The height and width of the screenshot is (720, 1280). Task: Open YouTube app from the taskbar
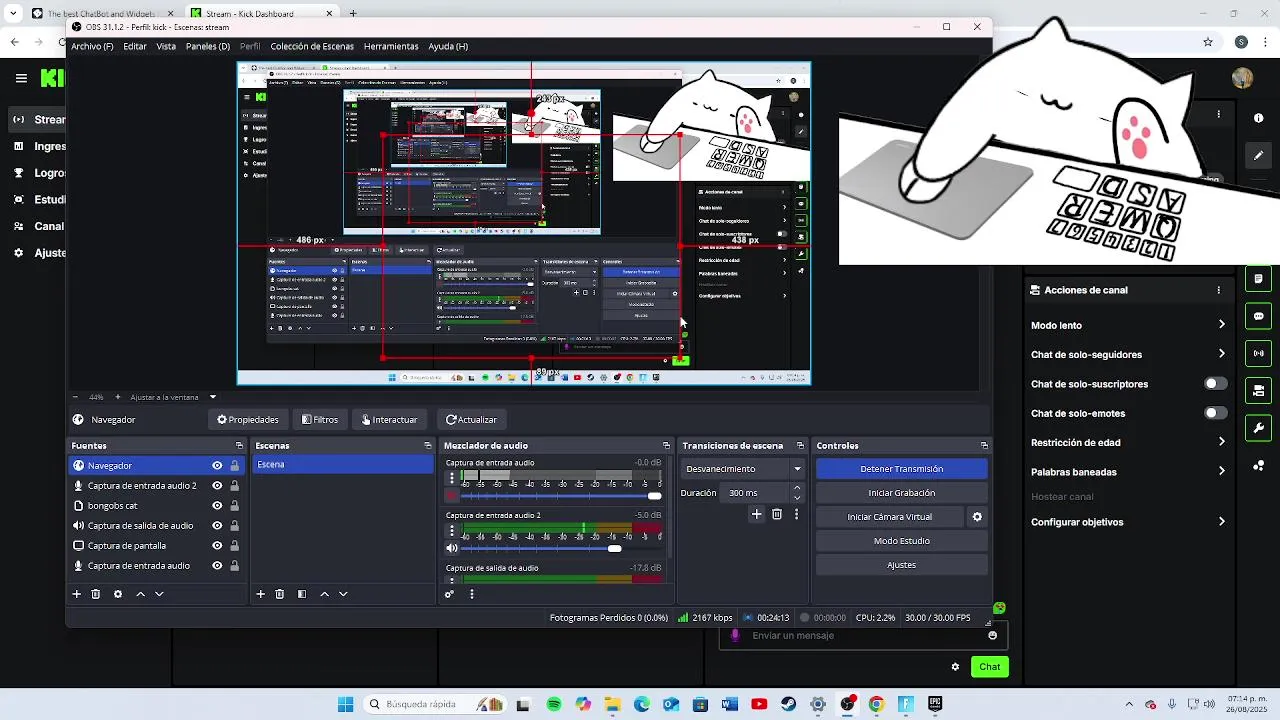click(759, 705)
